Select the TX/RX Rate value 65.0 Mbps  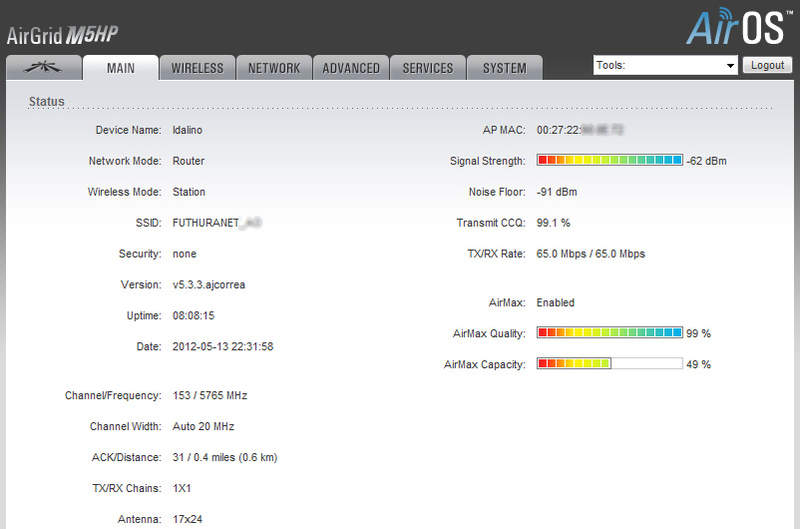[x=590, y=254]
